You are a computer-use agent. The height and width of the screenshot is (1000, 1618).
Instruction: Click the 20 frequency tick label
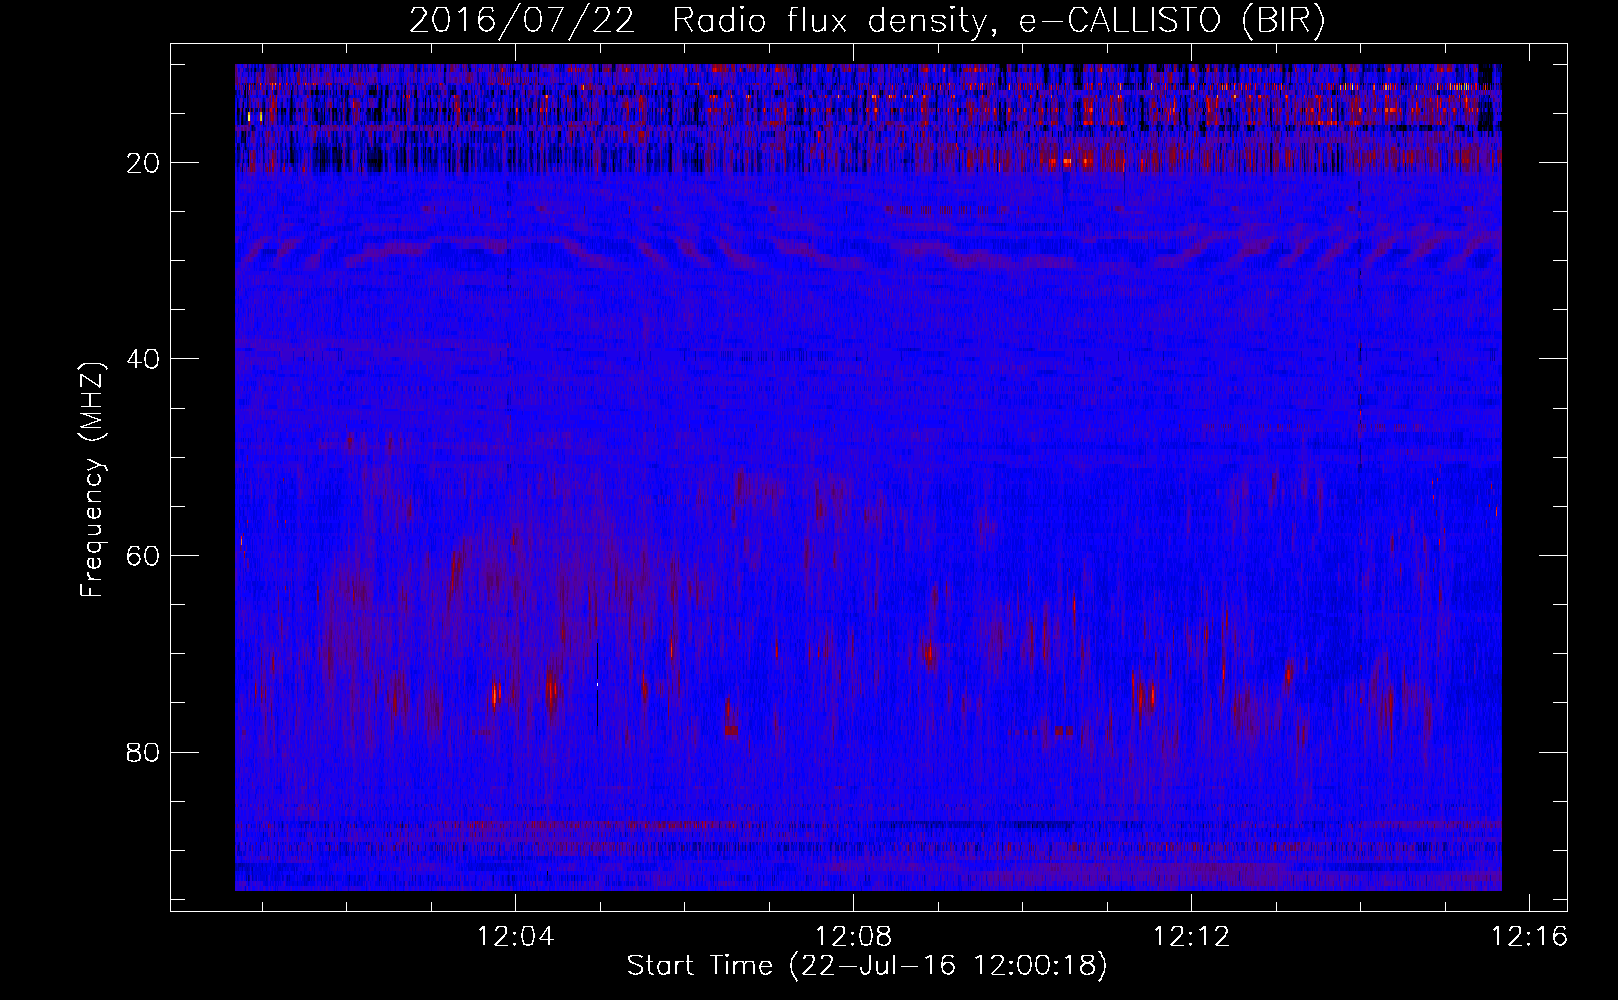(x=144, y=163)
